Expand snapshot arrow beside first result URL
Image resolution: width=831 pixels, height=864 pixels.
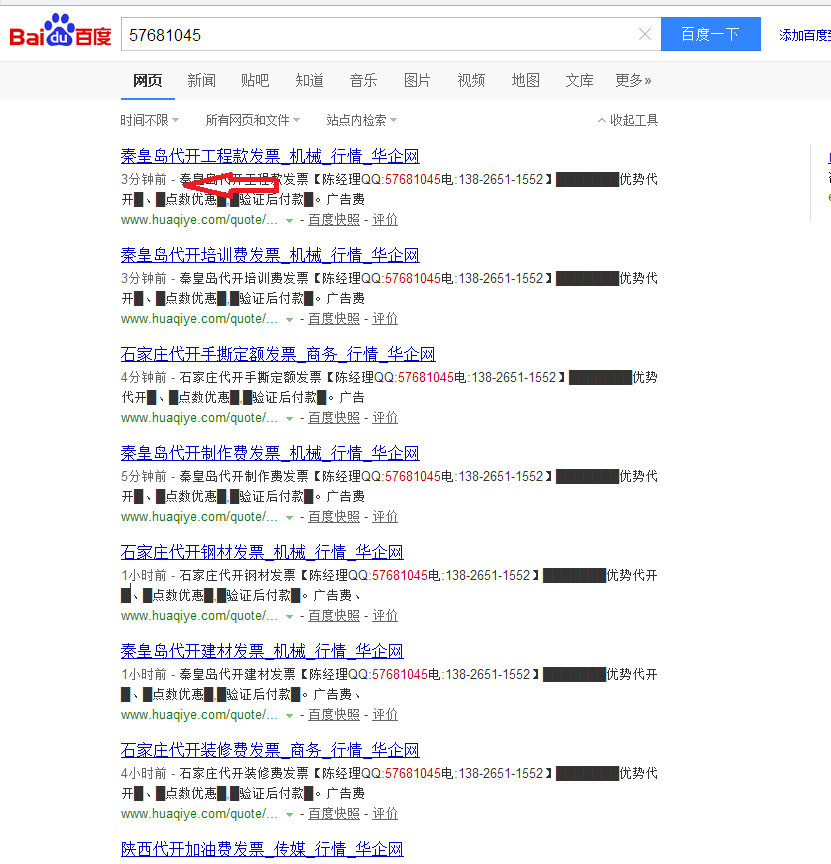pos(289,219)
